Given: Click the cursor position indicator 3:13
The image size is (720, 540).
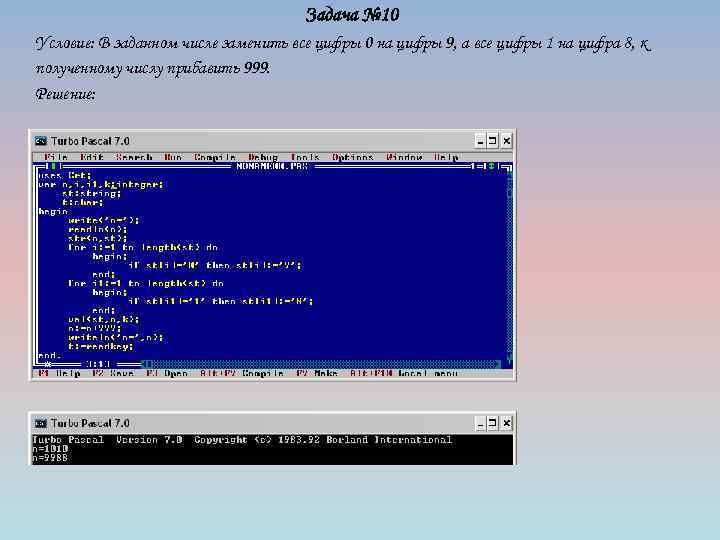Looking at the screenshot, I should coord(98,364).
